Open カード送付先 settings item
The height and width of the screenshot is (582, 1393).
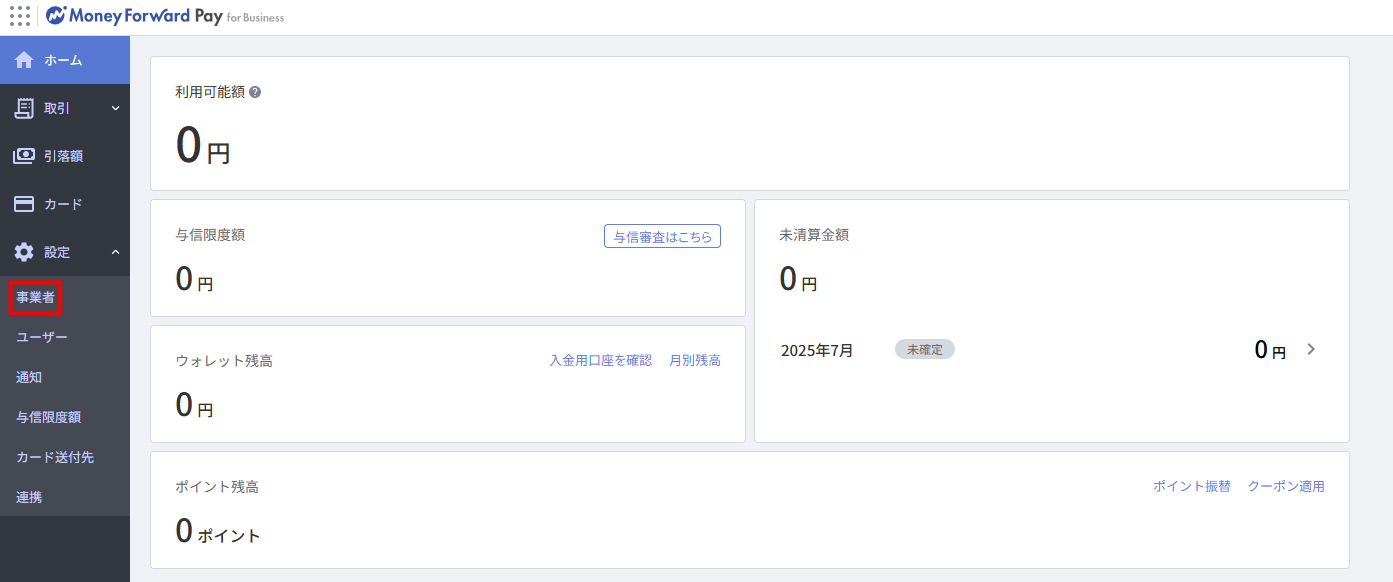point(55,457)
